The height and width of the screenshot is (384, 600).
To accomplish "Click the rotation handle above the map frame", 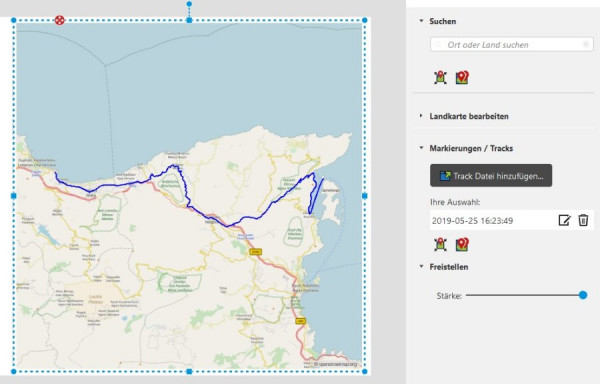I will pos(189,4).
